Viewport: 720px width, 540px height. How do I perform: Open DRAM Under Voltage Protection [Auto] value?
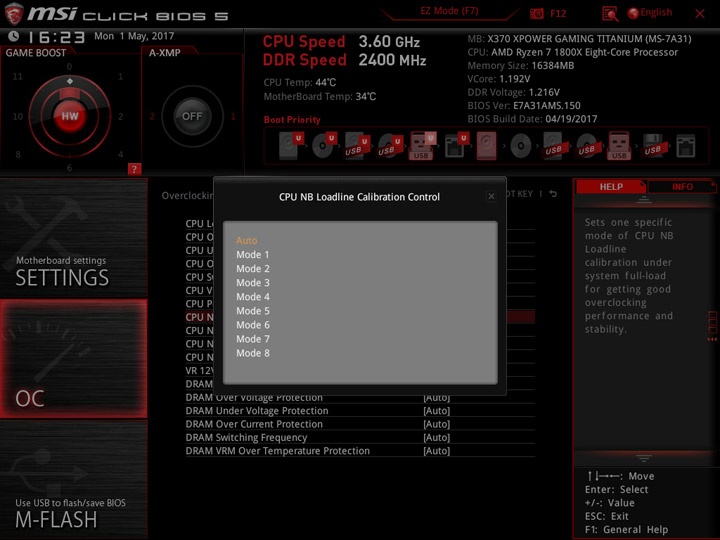pyautogui.click(x=436, y=411)
